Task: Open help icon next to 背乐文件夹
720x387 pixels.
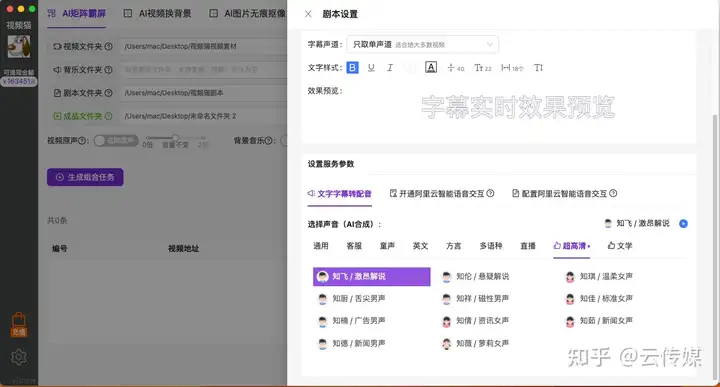Action: point(108,70)
